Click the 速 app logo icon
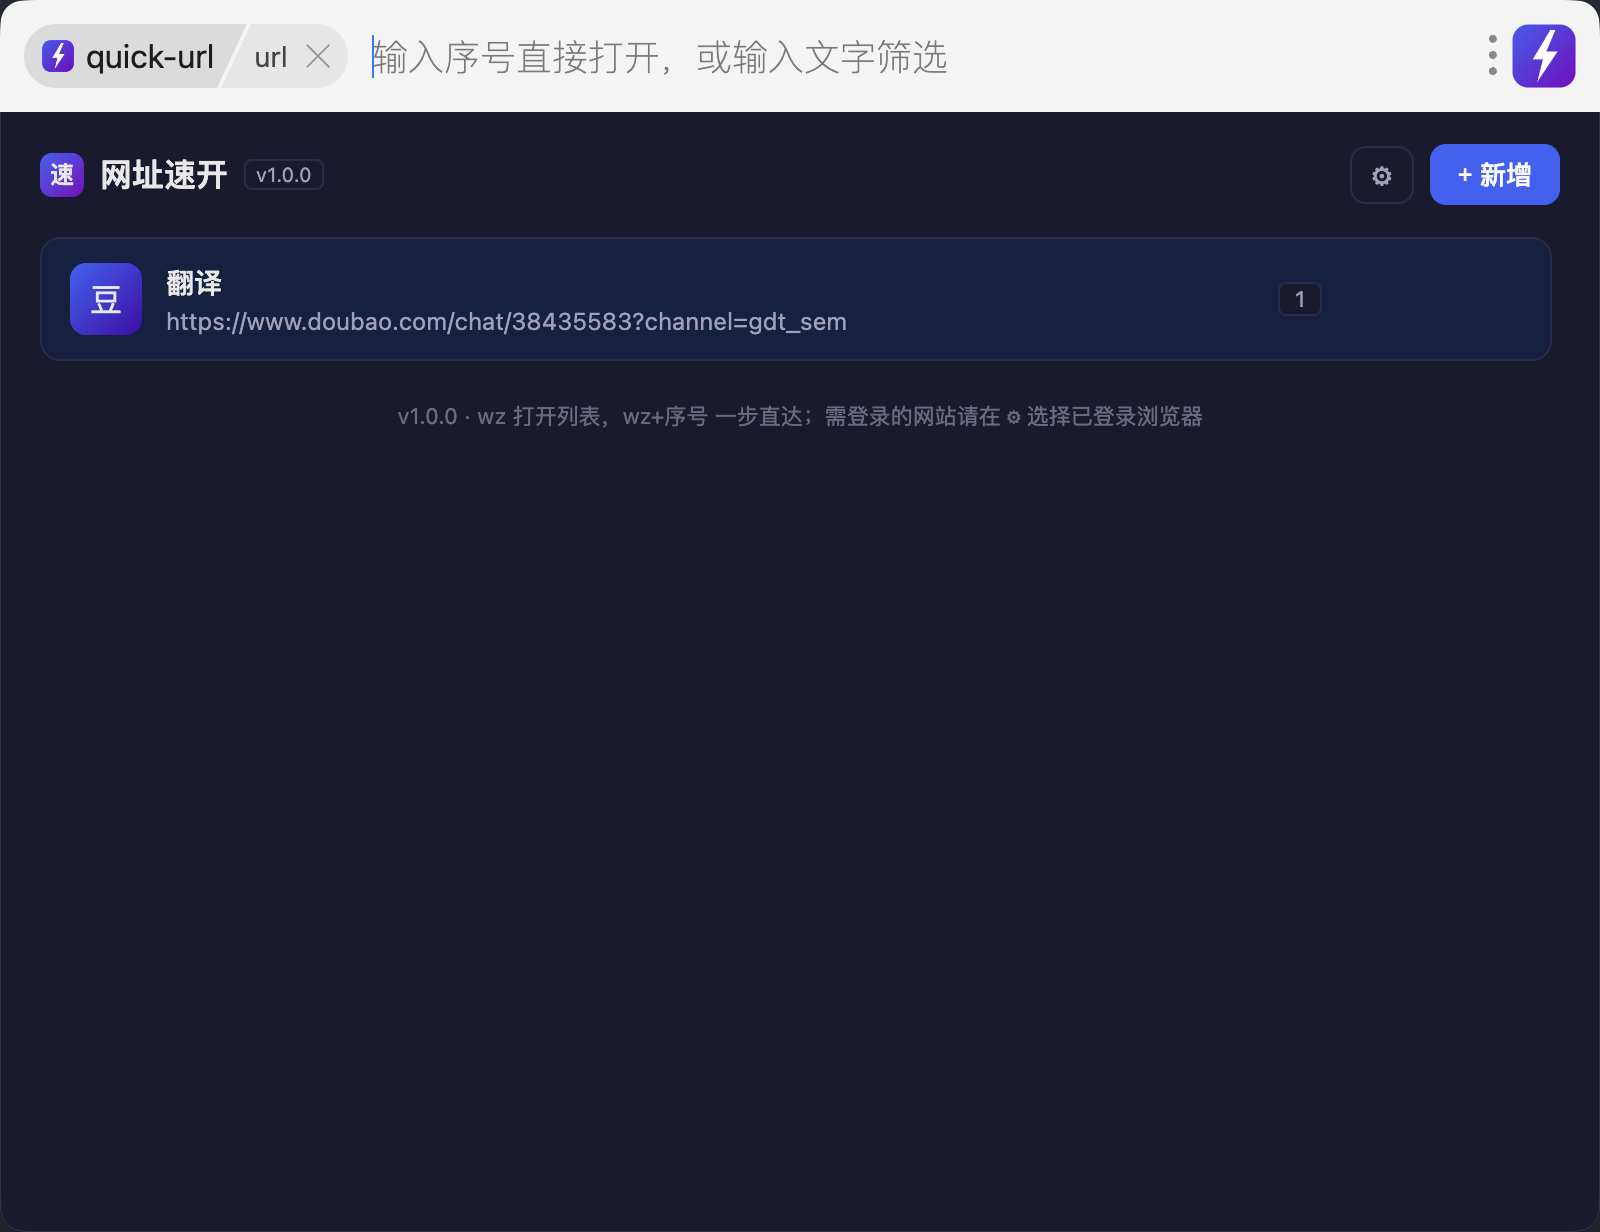The width and height of the screenshot is (1600, 1232). (x=62, y=175)
